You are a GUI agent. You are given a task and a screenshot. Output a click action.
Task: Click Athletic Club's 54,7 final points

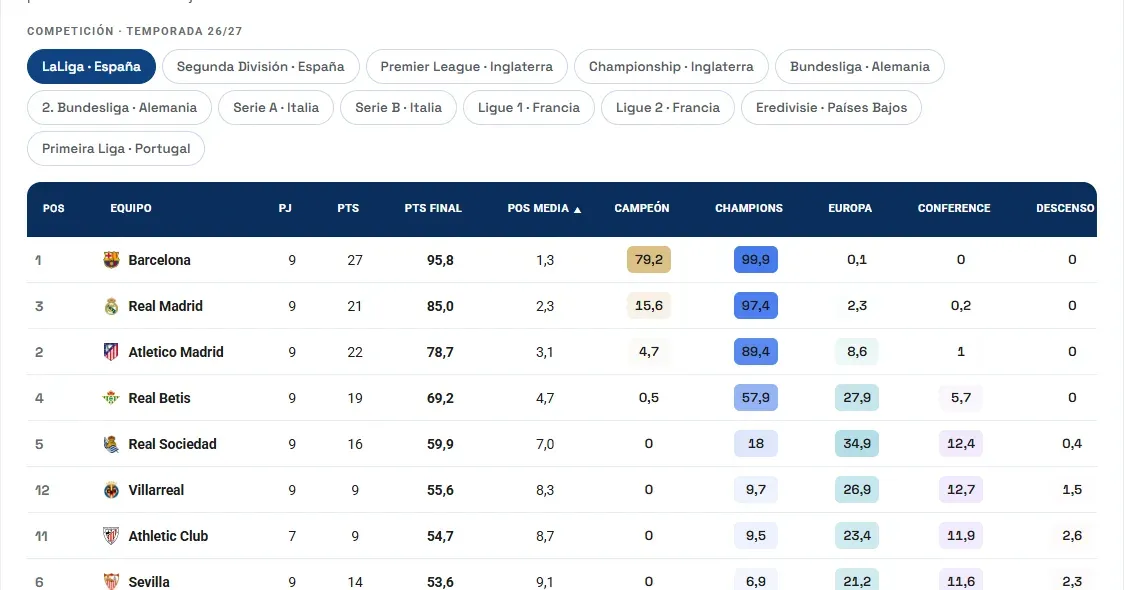coord(440,536)
